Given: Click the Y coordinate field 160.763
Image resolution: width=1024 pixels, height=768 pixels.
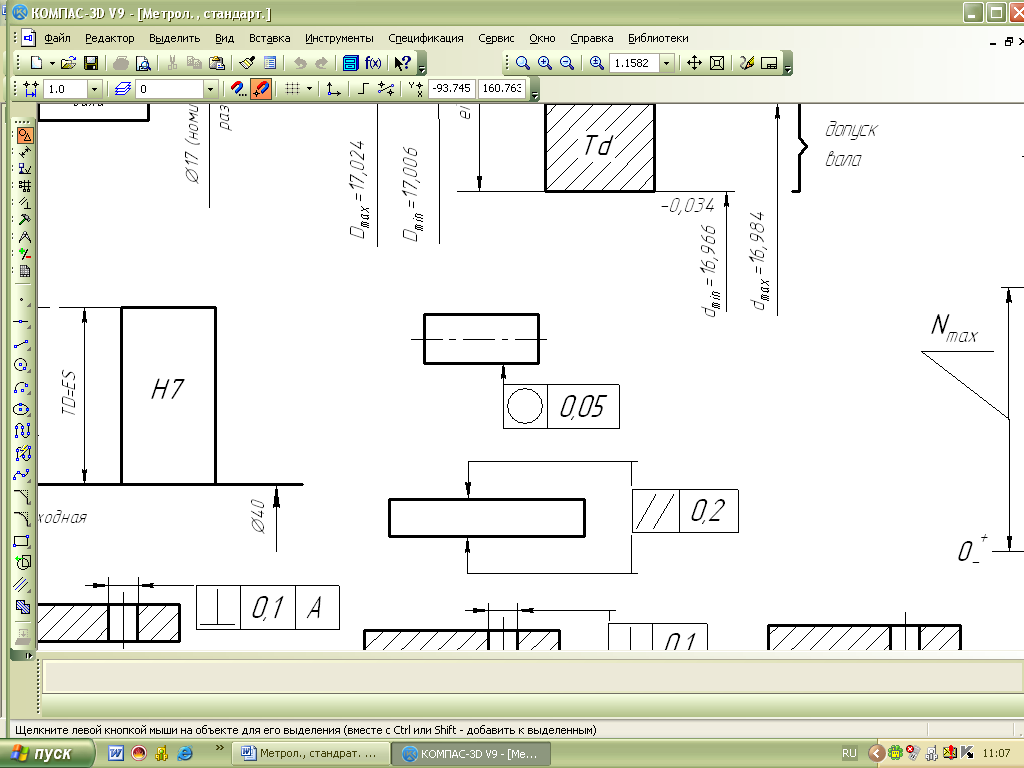Looking at the screenshot, I should pos(502,88).
